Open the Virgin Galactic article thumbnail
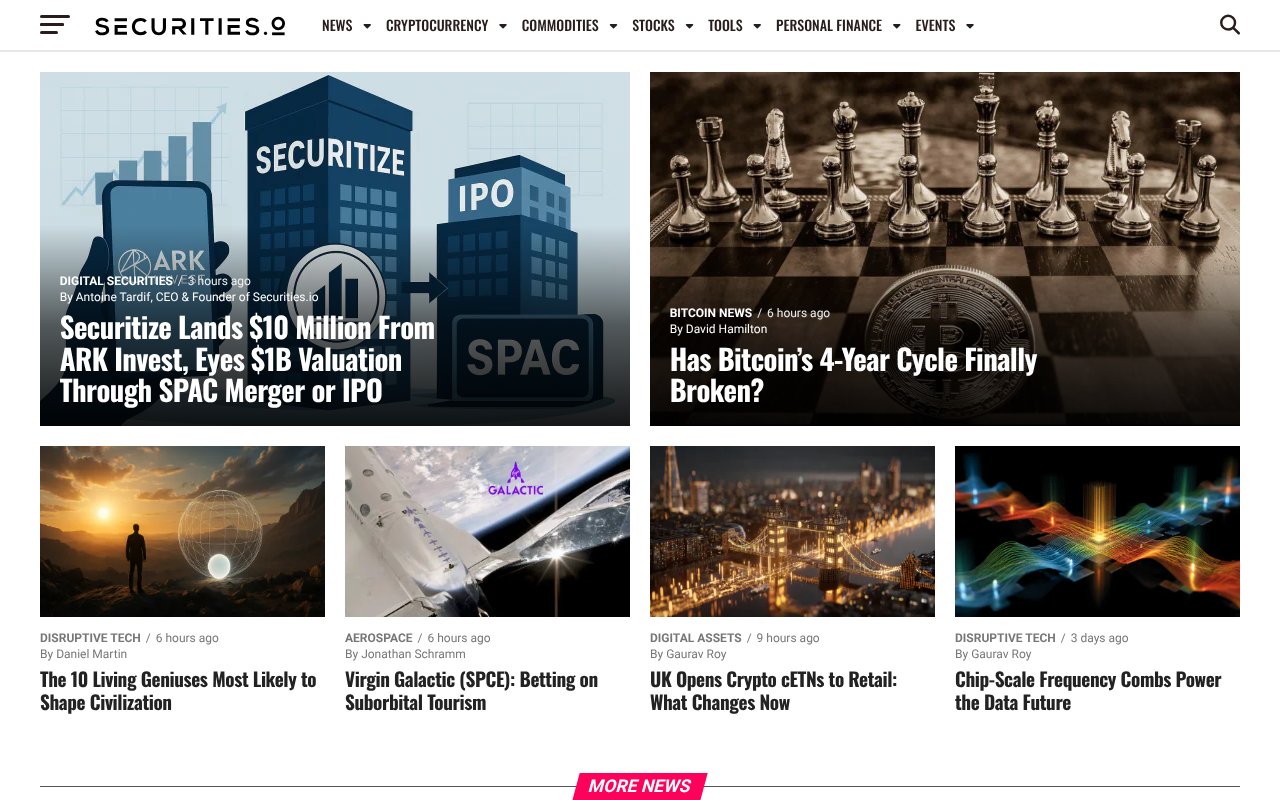1280x800 pixels. [x=487, y=531]
